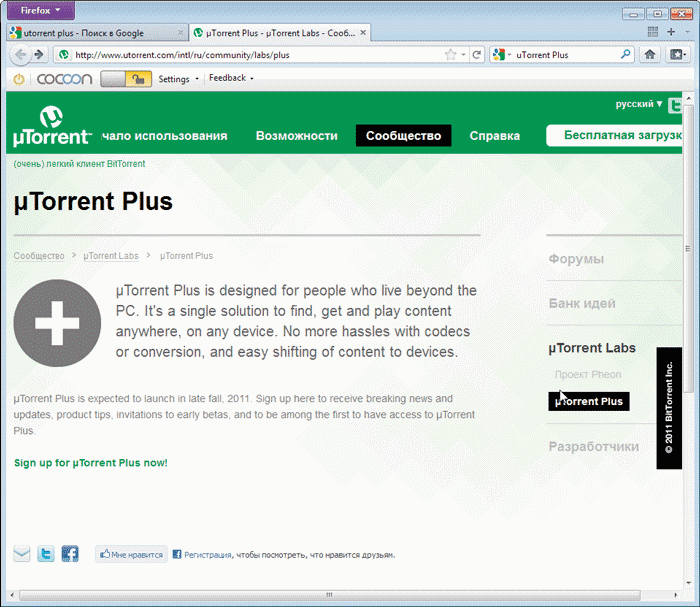Click the vertical scrollbar thumb

(x=688, y=248)
